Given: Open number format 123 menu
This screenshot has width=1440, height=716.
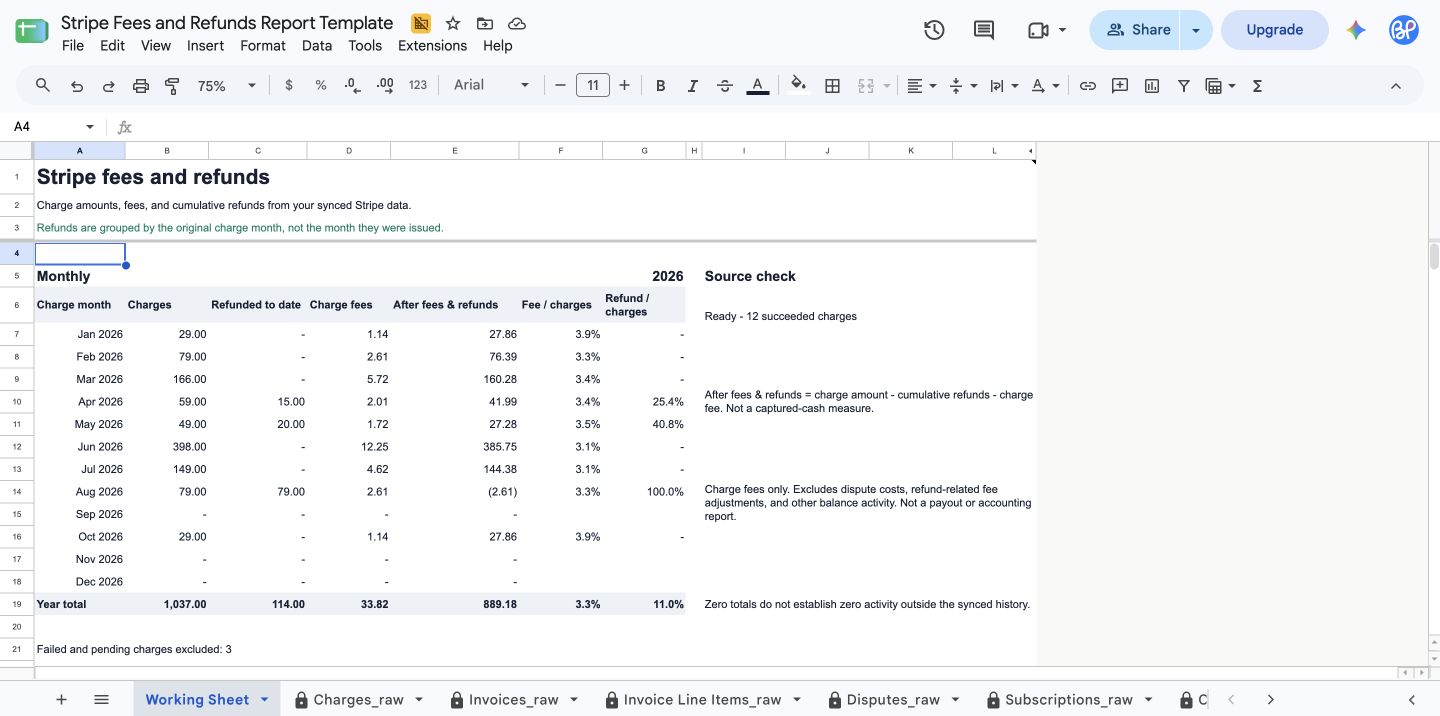Looking at the screenshot, I should tap(418, 86).
